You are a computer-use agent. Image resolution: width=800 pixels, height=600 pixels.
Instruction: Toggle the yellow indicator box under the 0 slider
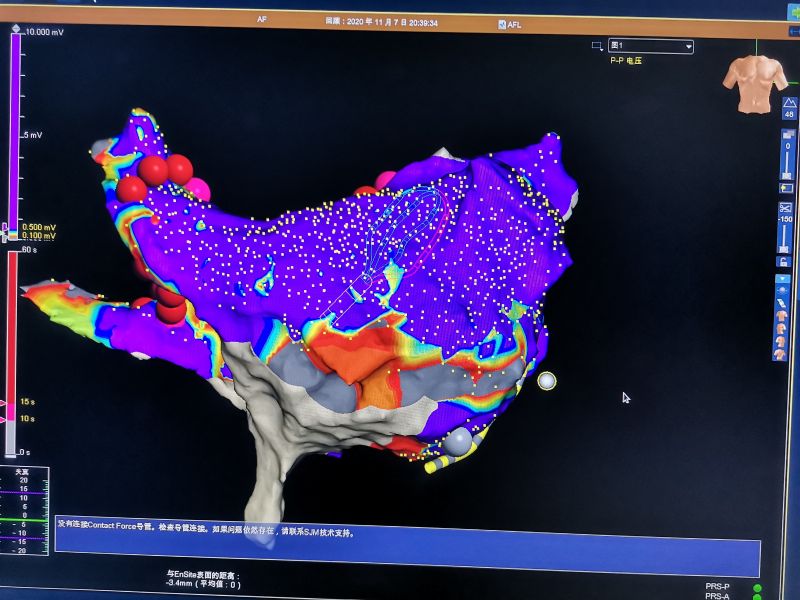tap(786, 187)
